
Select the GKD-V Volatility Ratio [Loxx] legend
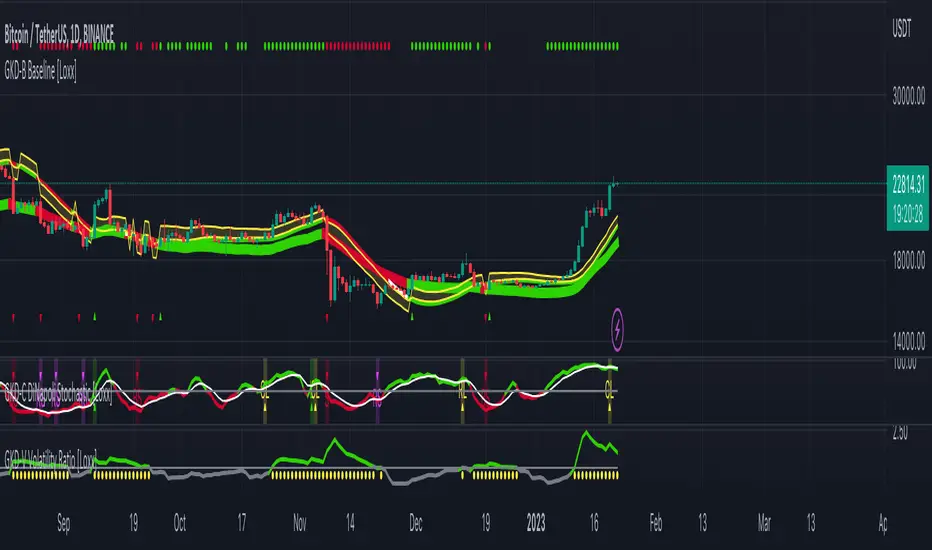pos(51,458)
